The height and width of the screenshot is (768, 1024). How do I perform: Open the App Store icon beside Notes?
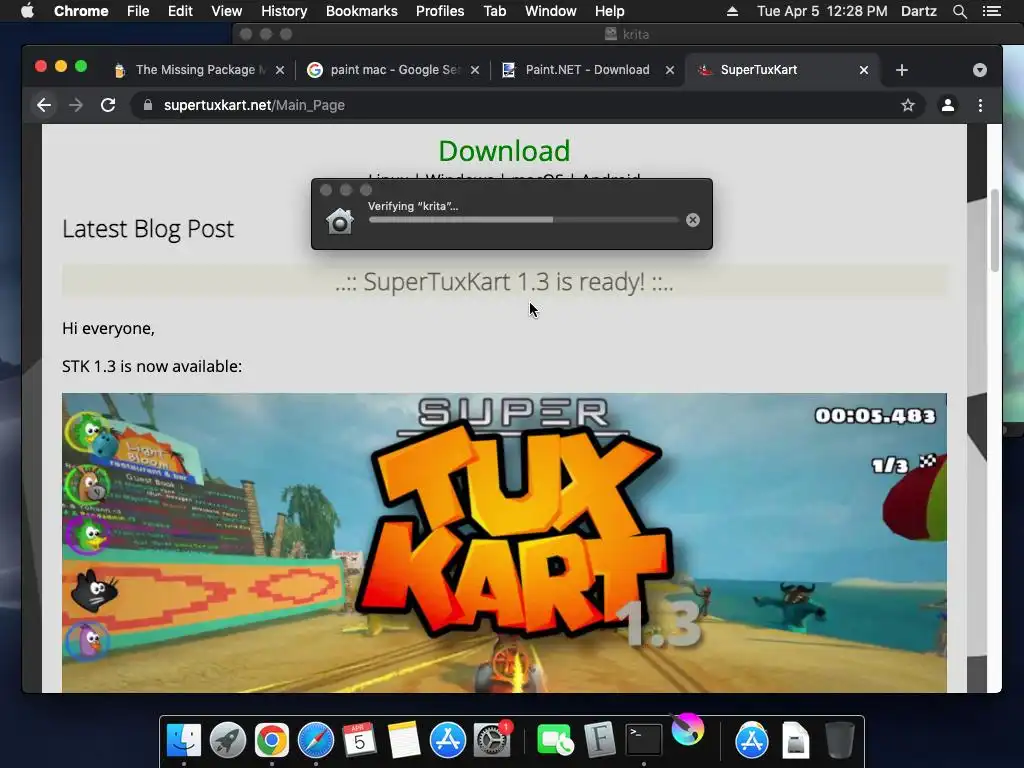pyautogui.click(x=447, y=741)
